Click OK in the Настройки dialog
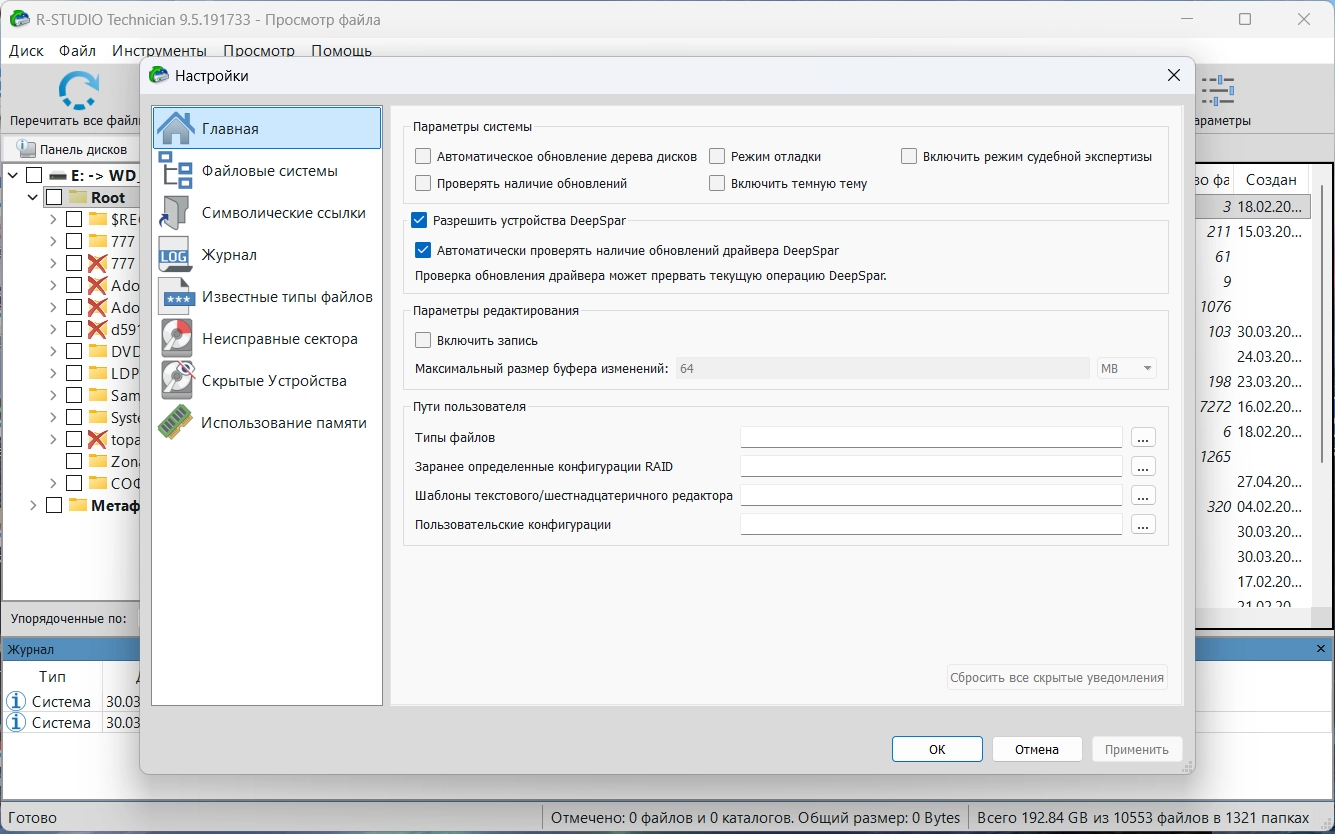 937,749
